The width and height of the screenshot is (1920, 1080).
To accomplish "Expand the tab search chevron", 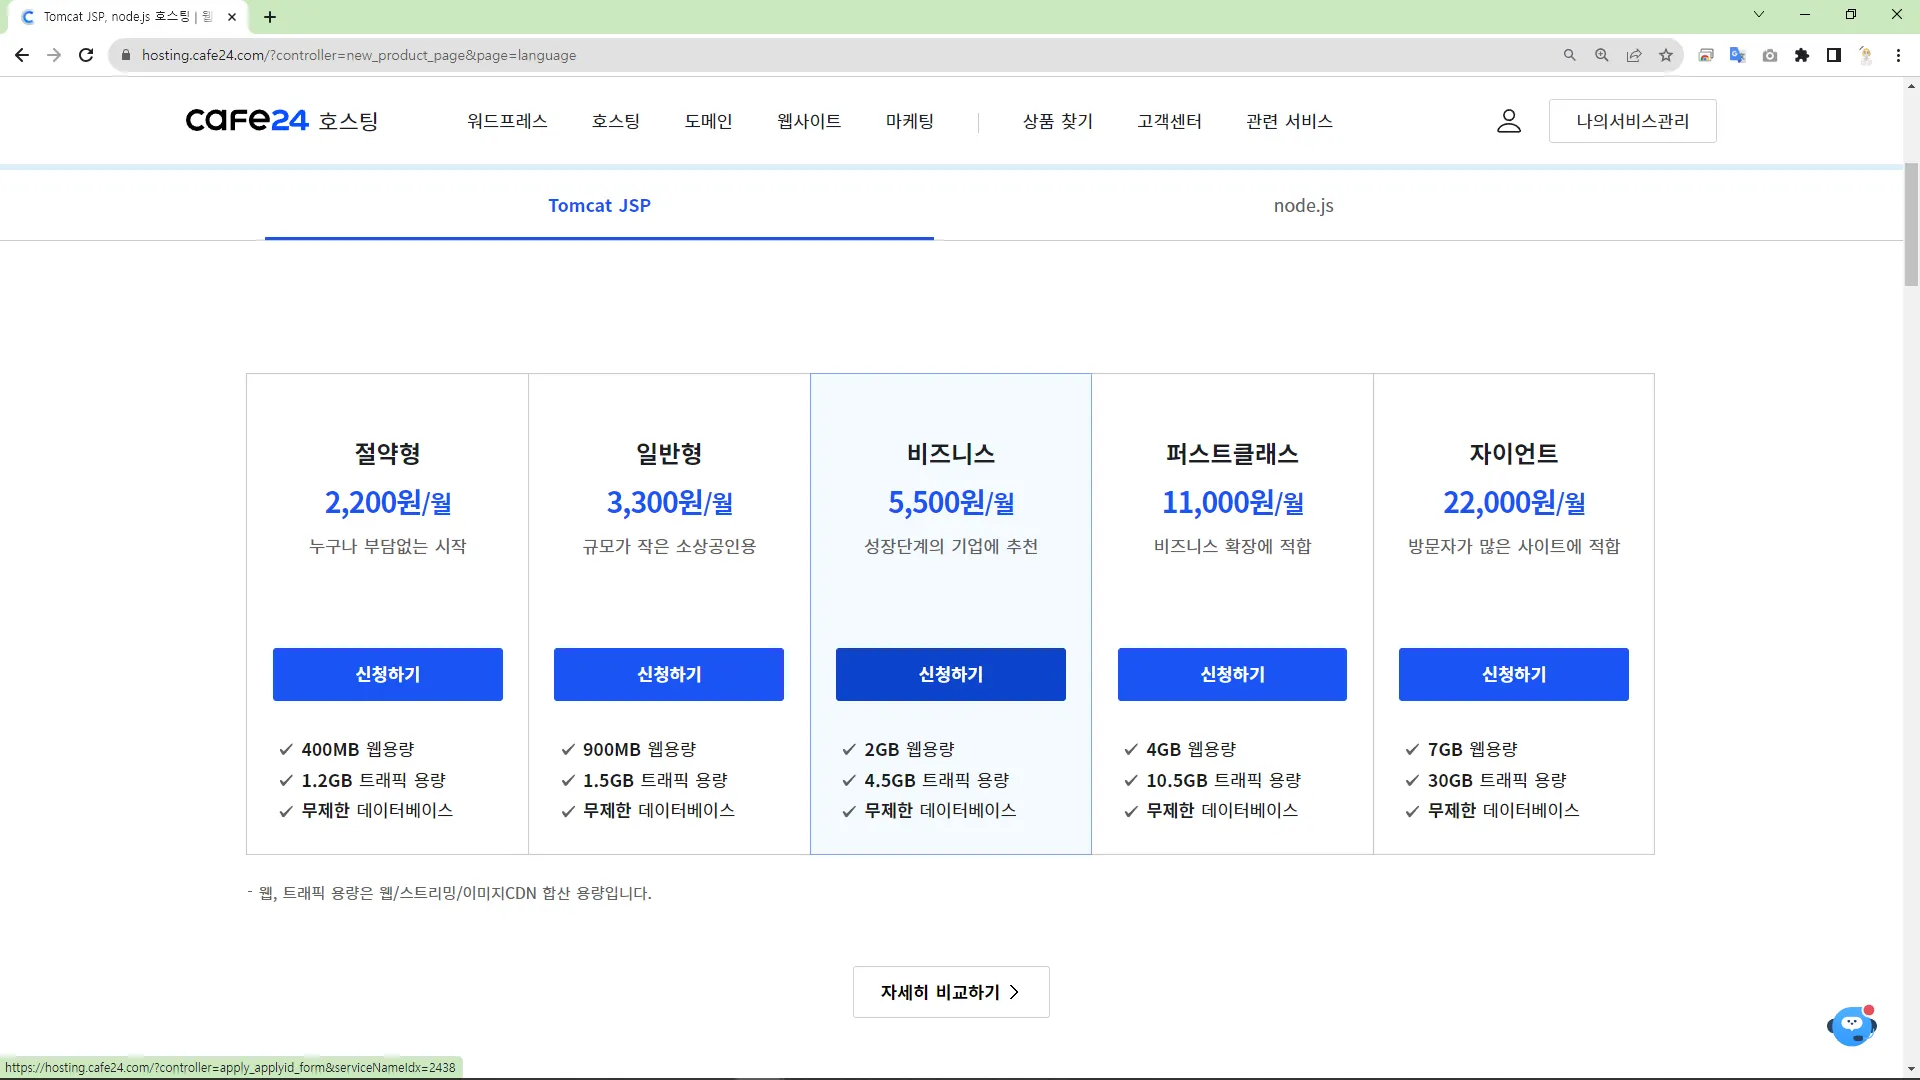I will (1759, 15).
